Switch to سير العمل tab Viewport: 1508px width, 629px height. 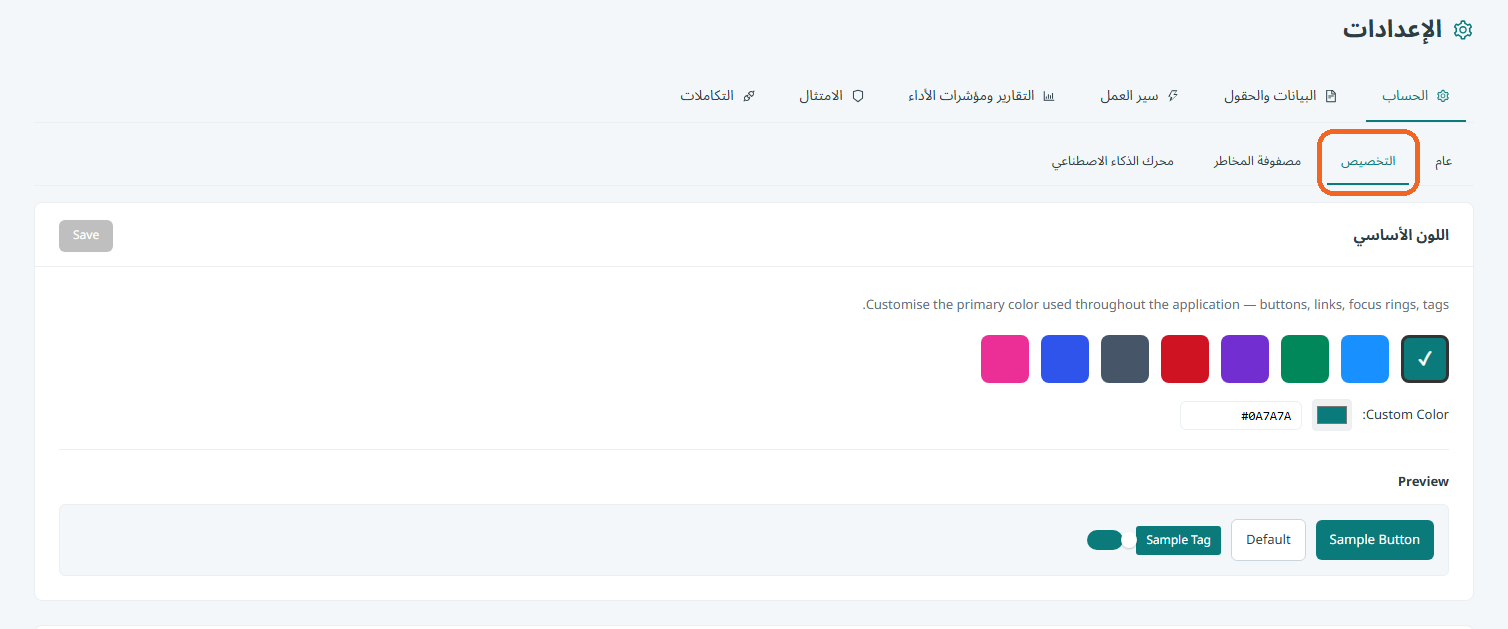pos(1139,96)
